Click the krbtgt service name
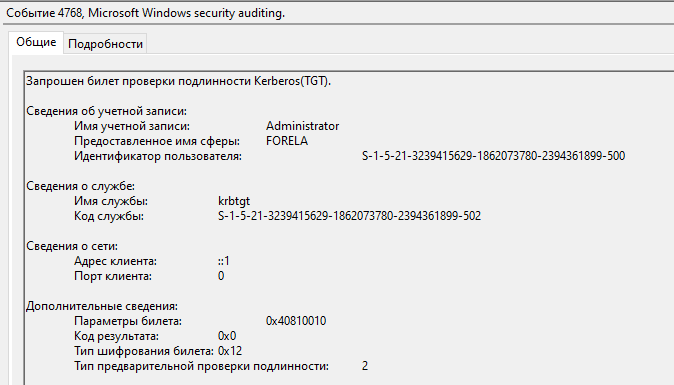This screenshot has width=674, height=385. pos(234,201)
